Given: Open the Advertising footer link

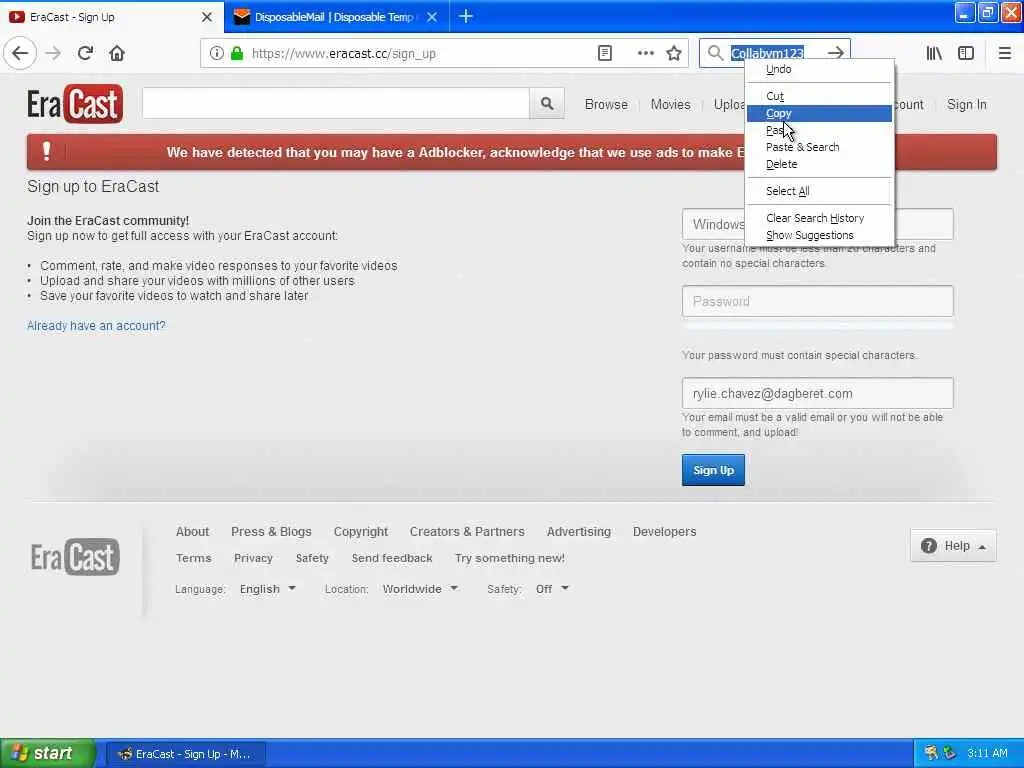Looking at the screenshot, I should point(579,532).
